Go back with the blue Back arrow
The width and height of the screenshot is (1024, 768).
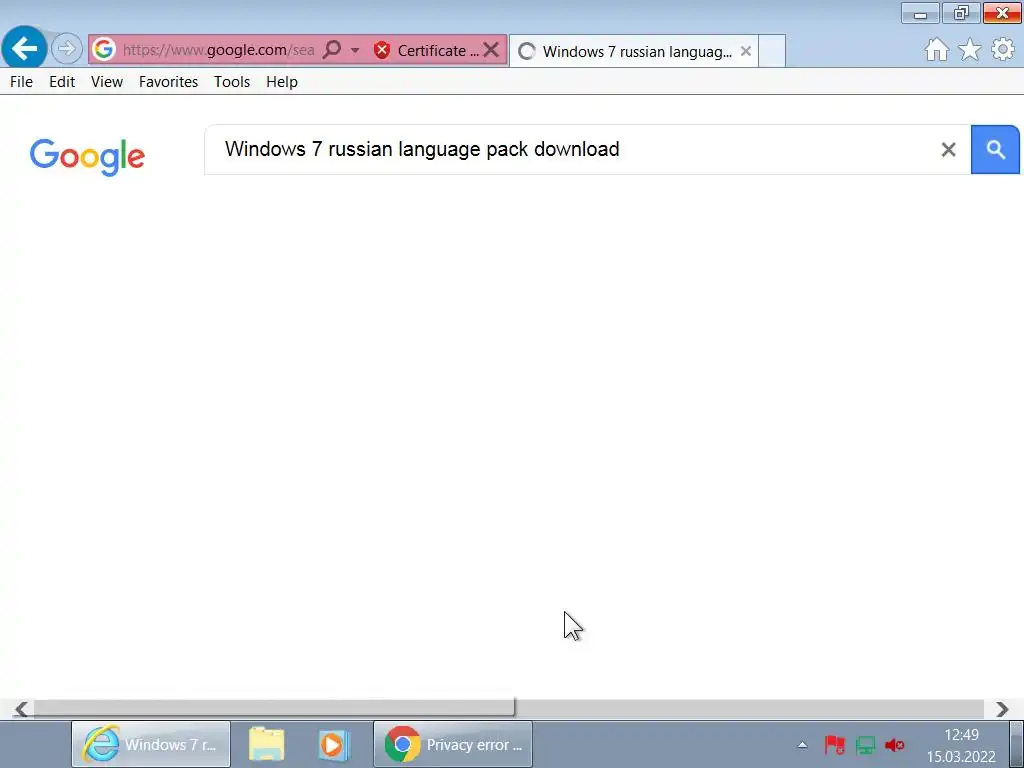[x=24, y=48]
